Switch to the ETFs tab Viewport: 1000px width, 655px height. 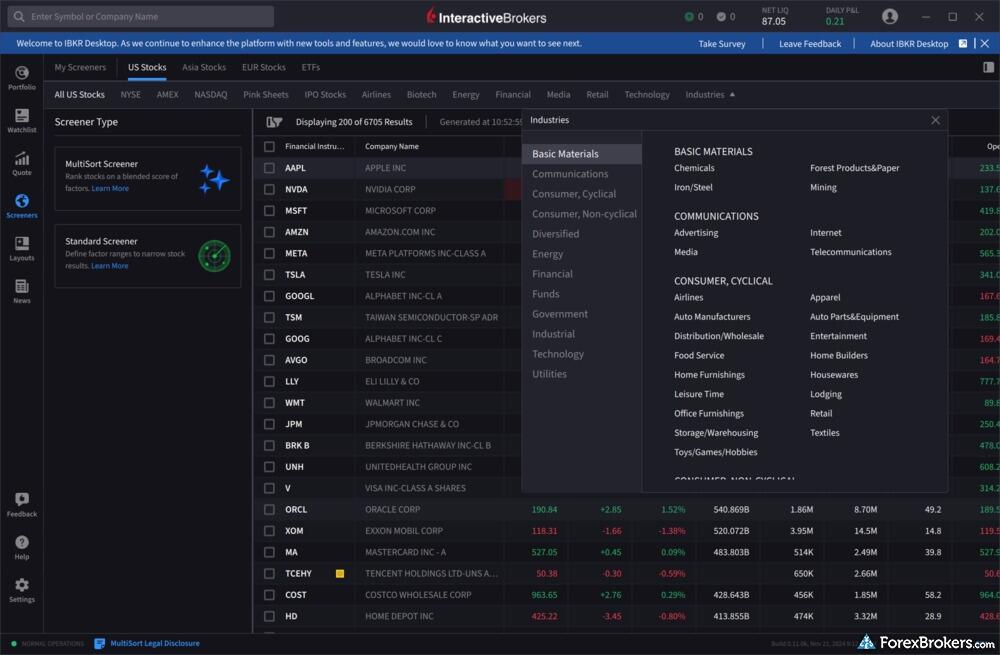(311, 67)
